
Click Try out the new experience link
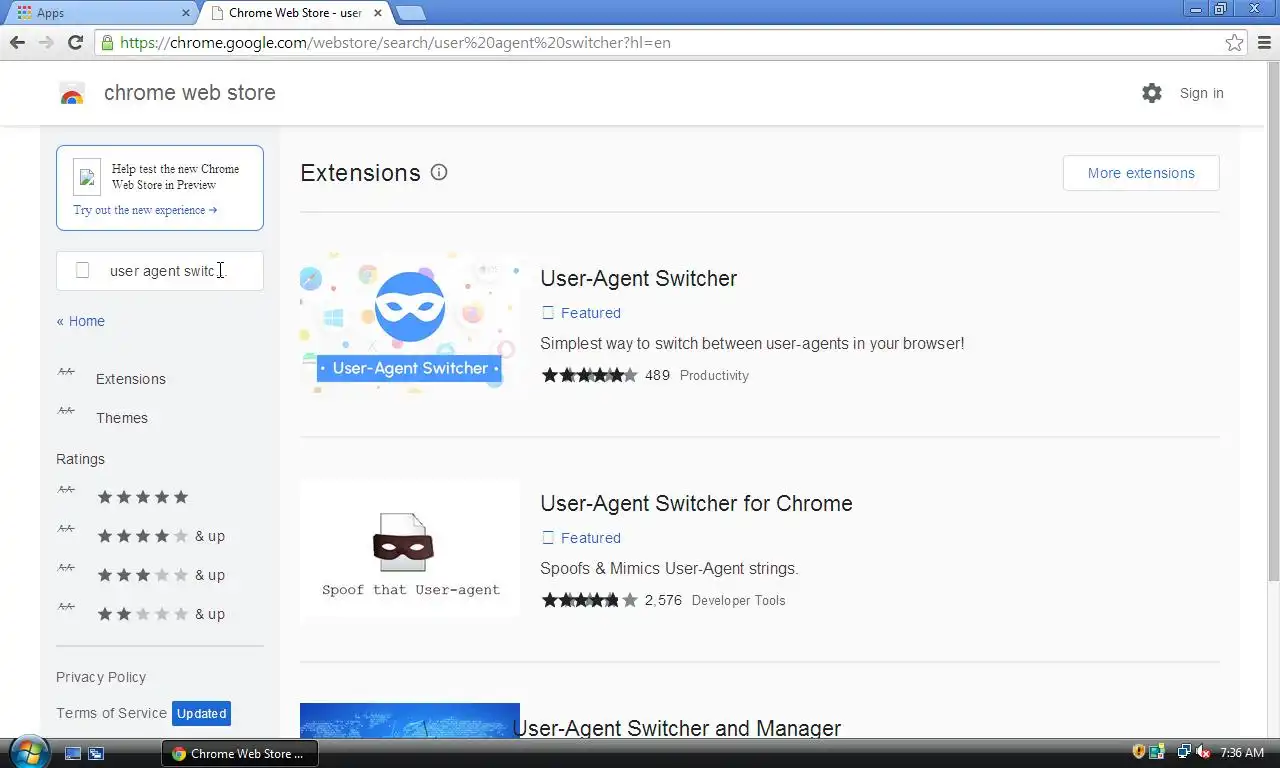145,210
